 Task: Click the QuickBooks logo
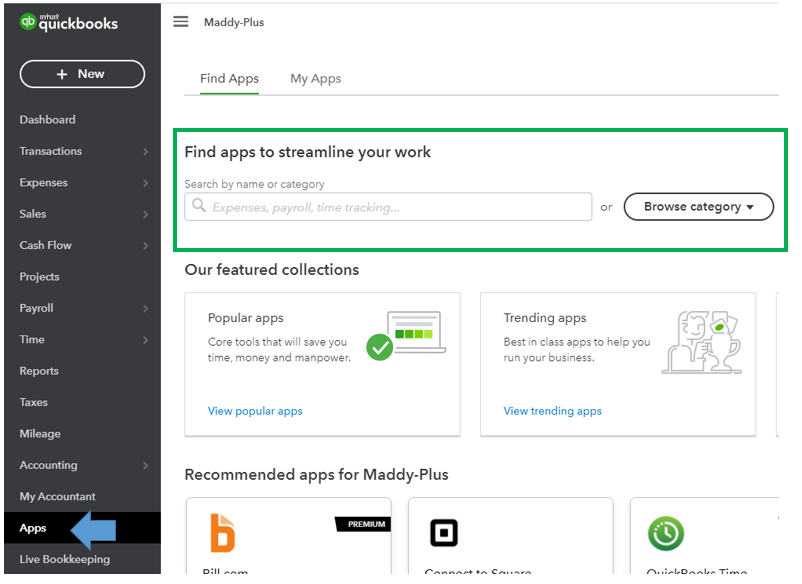tap(69, 23)
